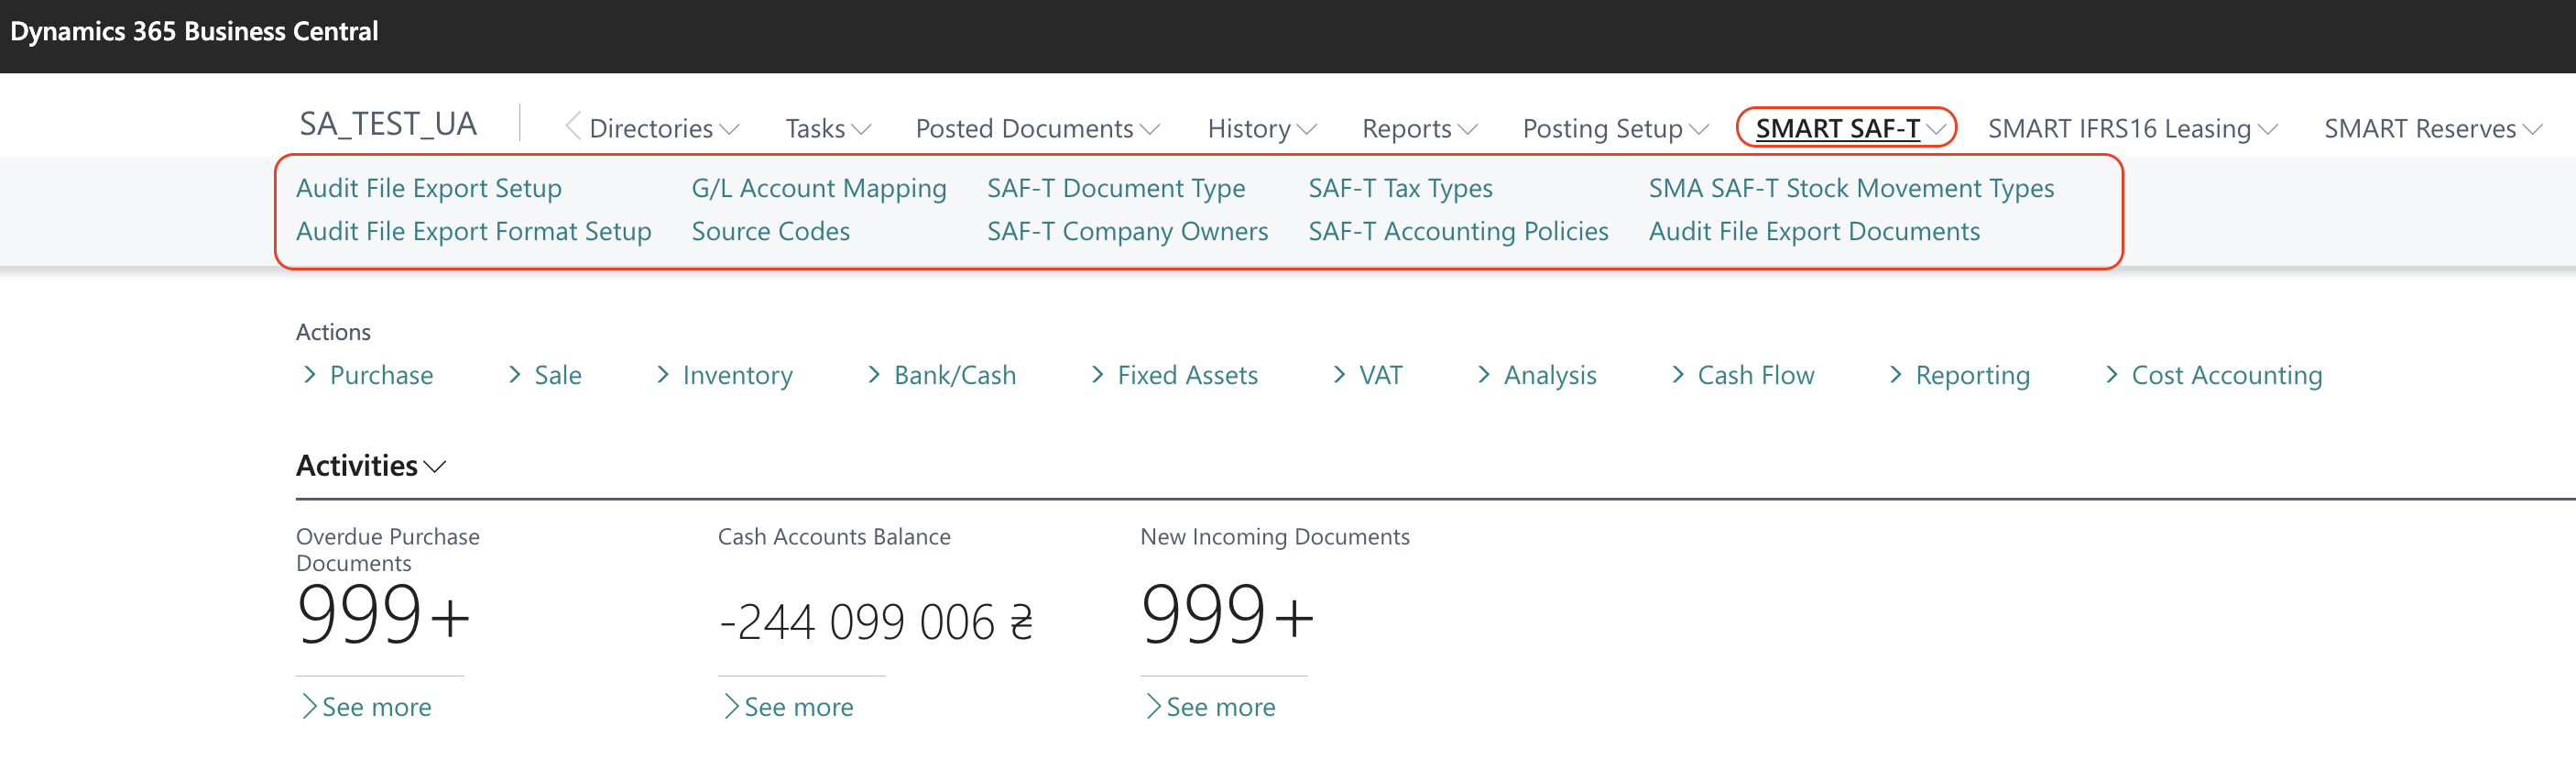Expand the Reporting actions group
2576x759 pixels.
click(x=1959, y=375)
